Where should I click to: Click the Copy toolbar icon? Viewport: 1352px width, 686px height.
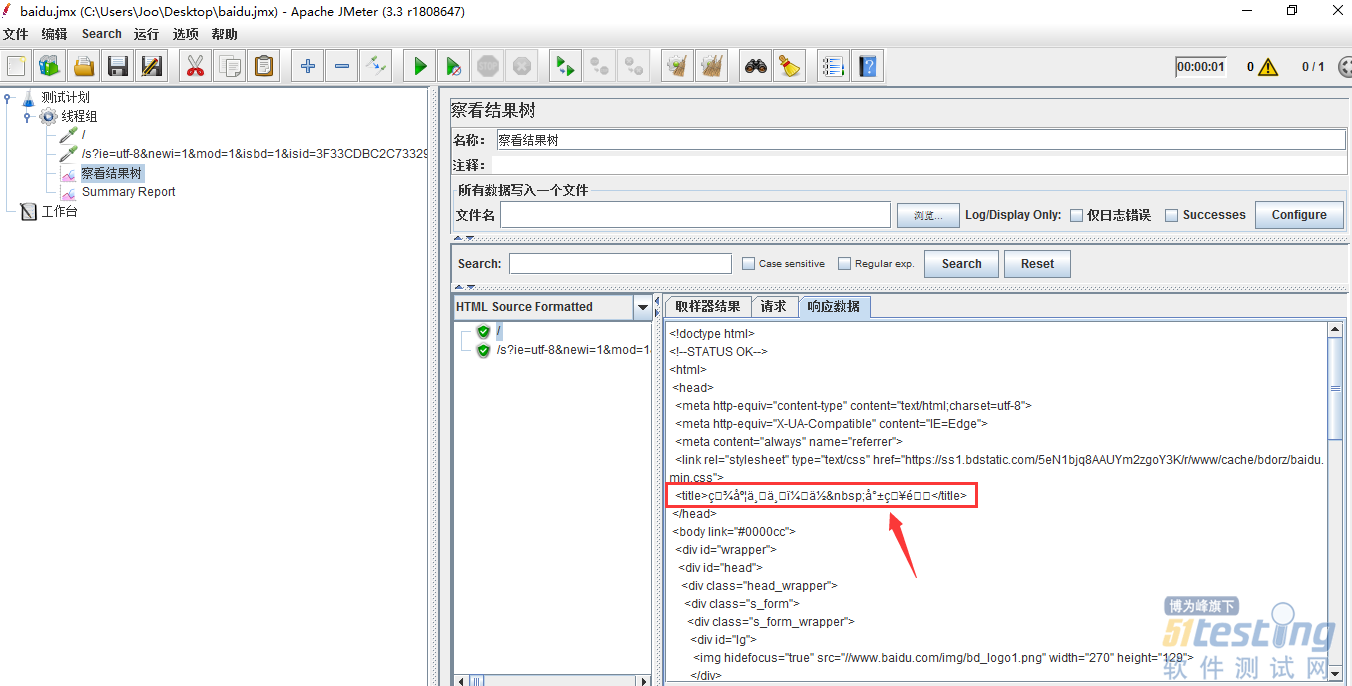230,67
